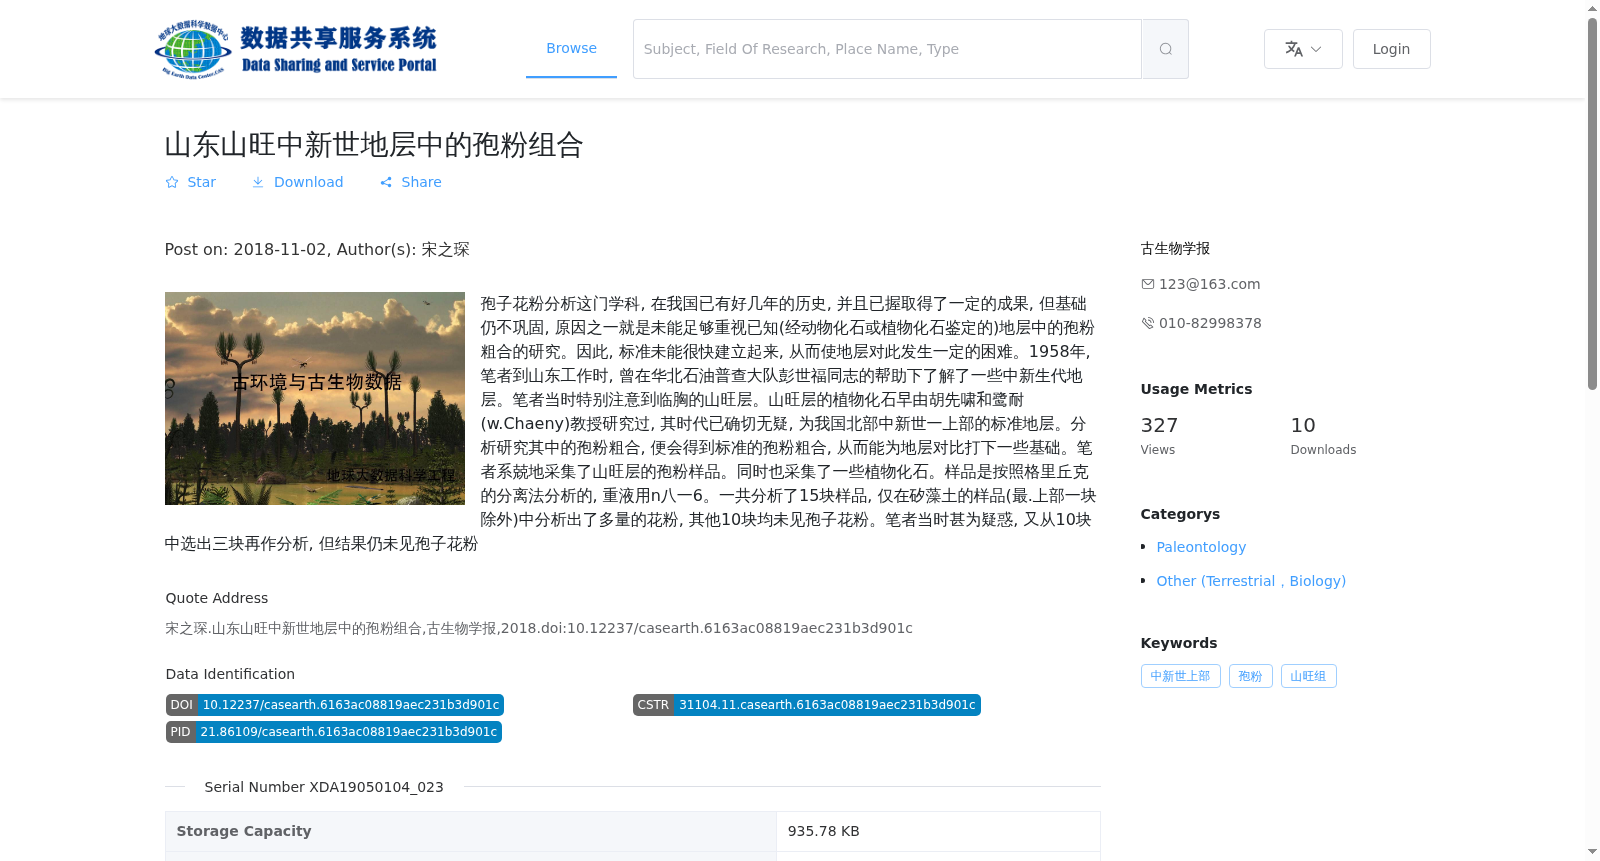Open the language translate dropdown
Image resolution: width=1600 pixels, height=861 pixels.
1303,49
